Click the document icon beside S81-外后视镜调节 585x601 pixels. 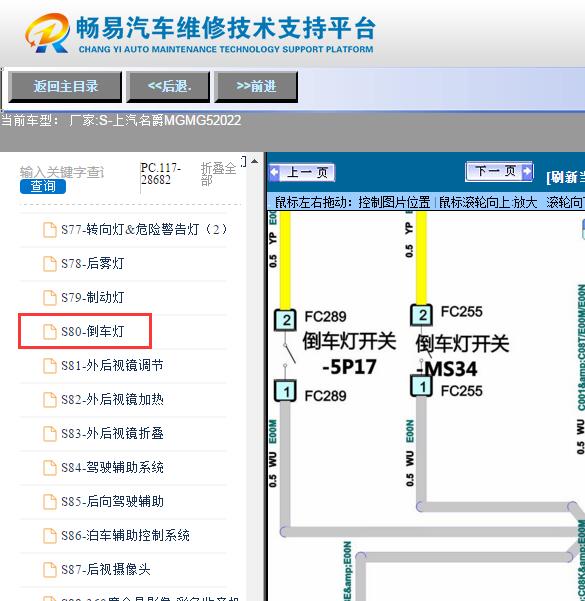(x=49, y=366)
